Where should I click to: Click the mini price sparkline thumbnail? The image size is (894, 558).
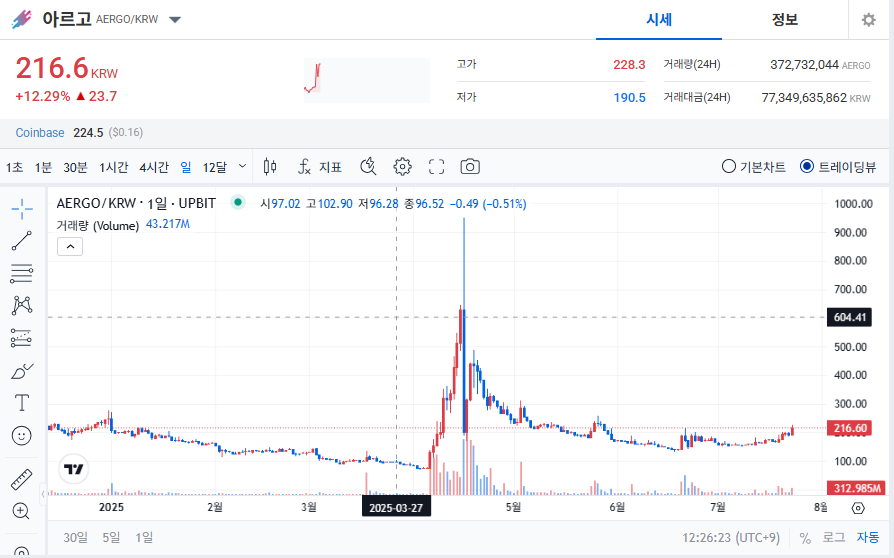point(367,80)
